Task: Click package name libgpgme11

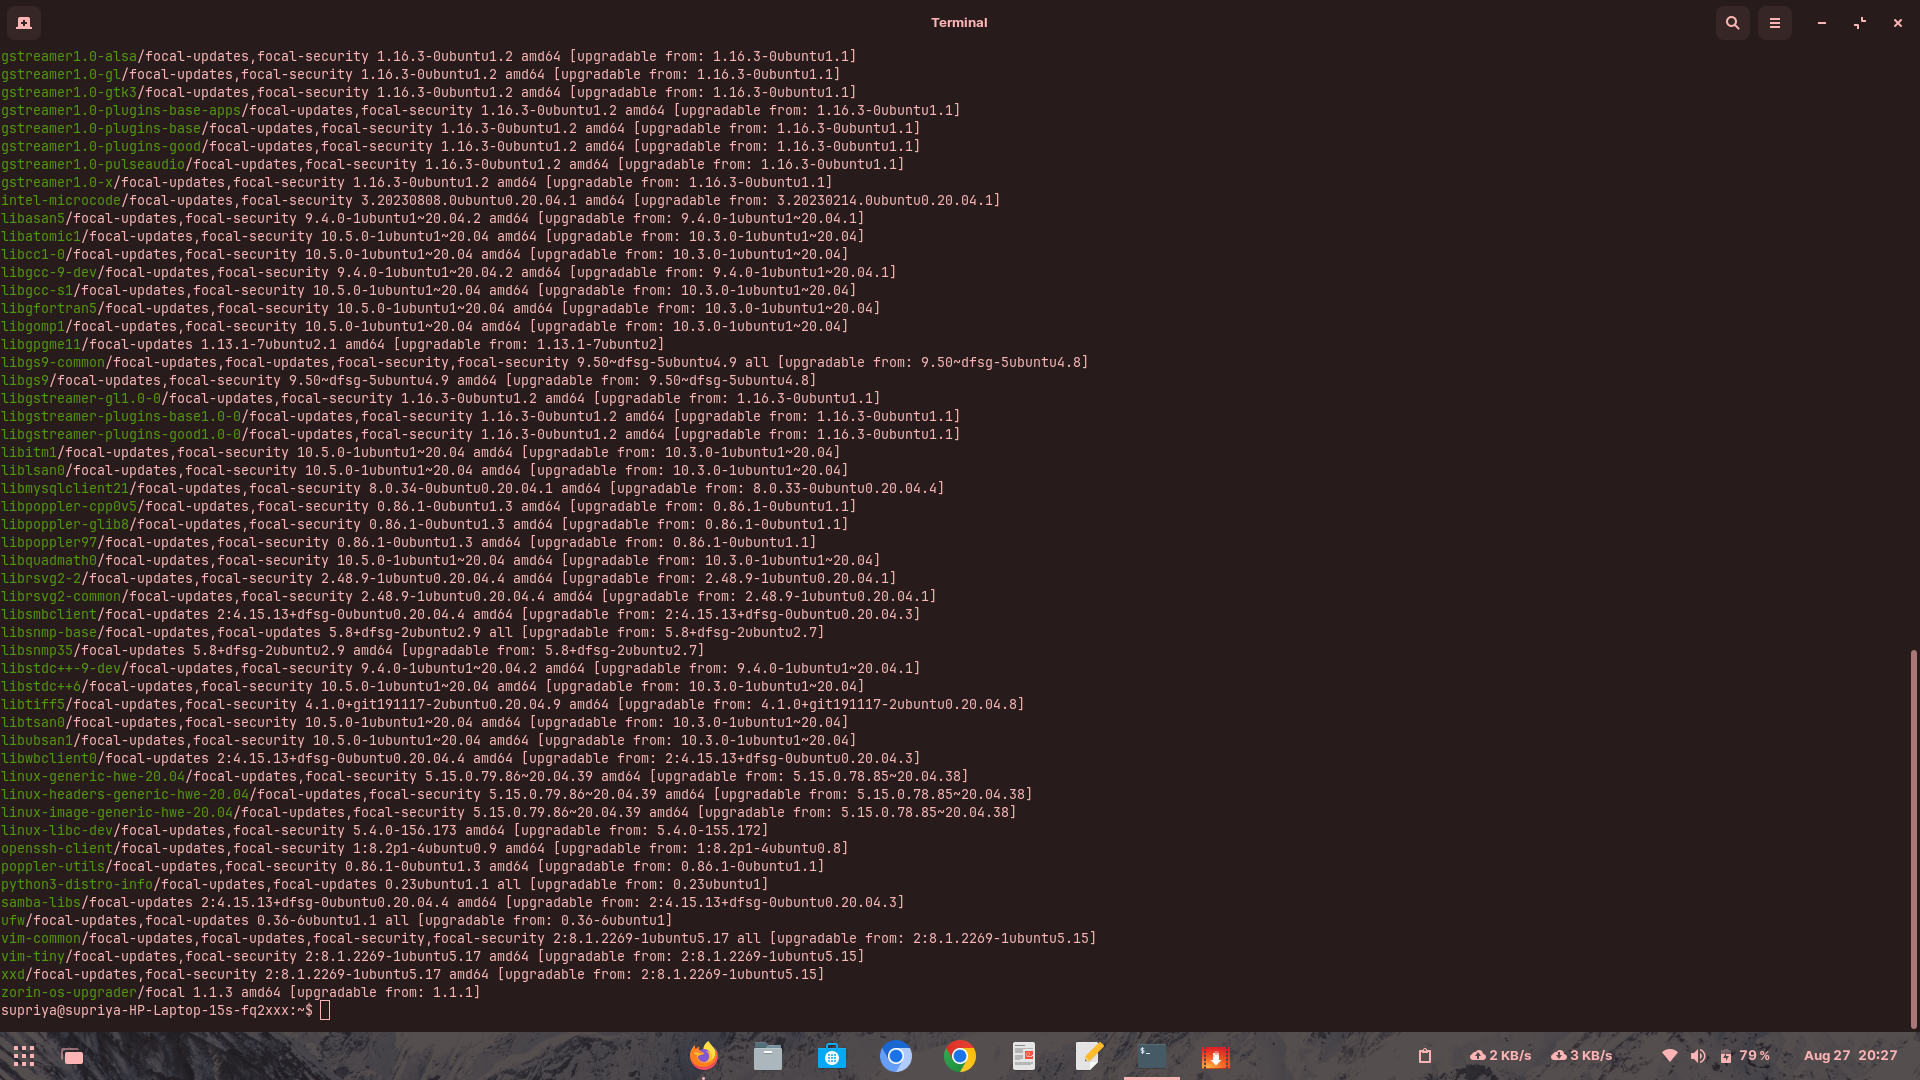Action: (41, 345)
